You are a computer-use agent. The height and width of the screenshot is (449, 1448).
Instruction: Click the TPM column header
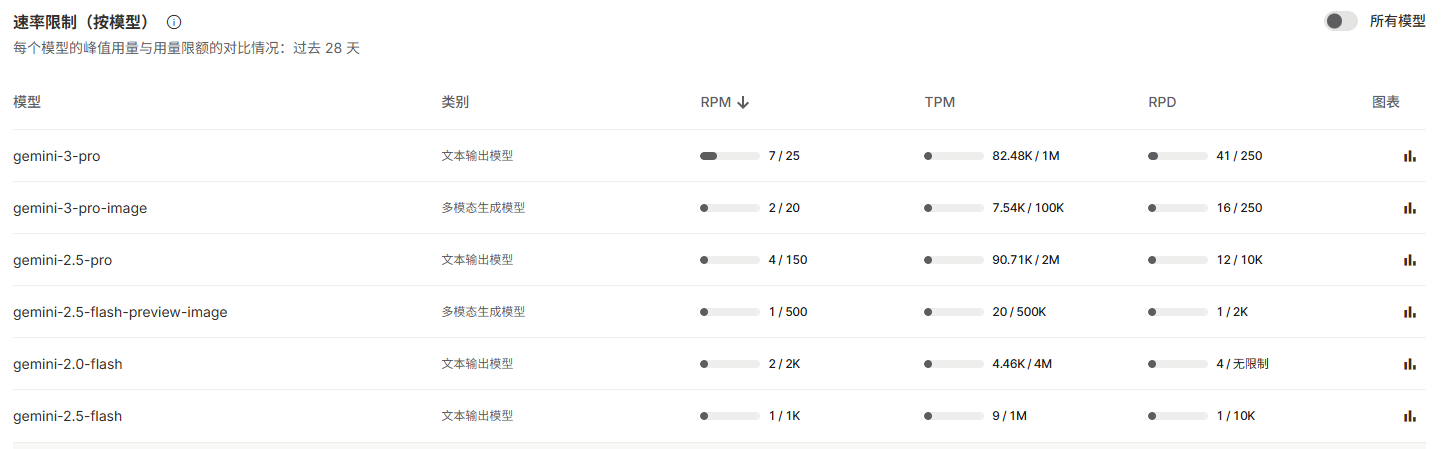click(x=939, y=102)
